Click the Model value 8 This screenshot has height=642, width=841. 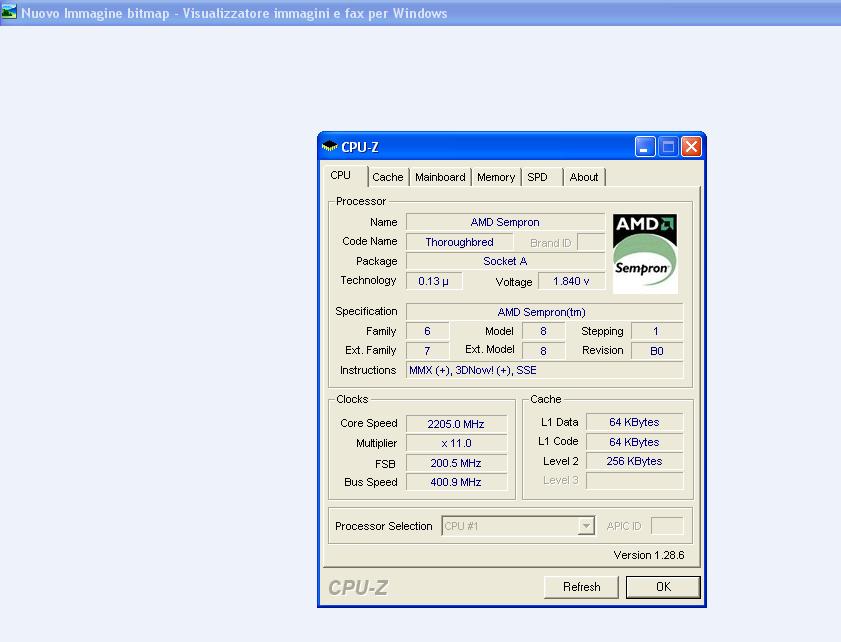point(543,331)
